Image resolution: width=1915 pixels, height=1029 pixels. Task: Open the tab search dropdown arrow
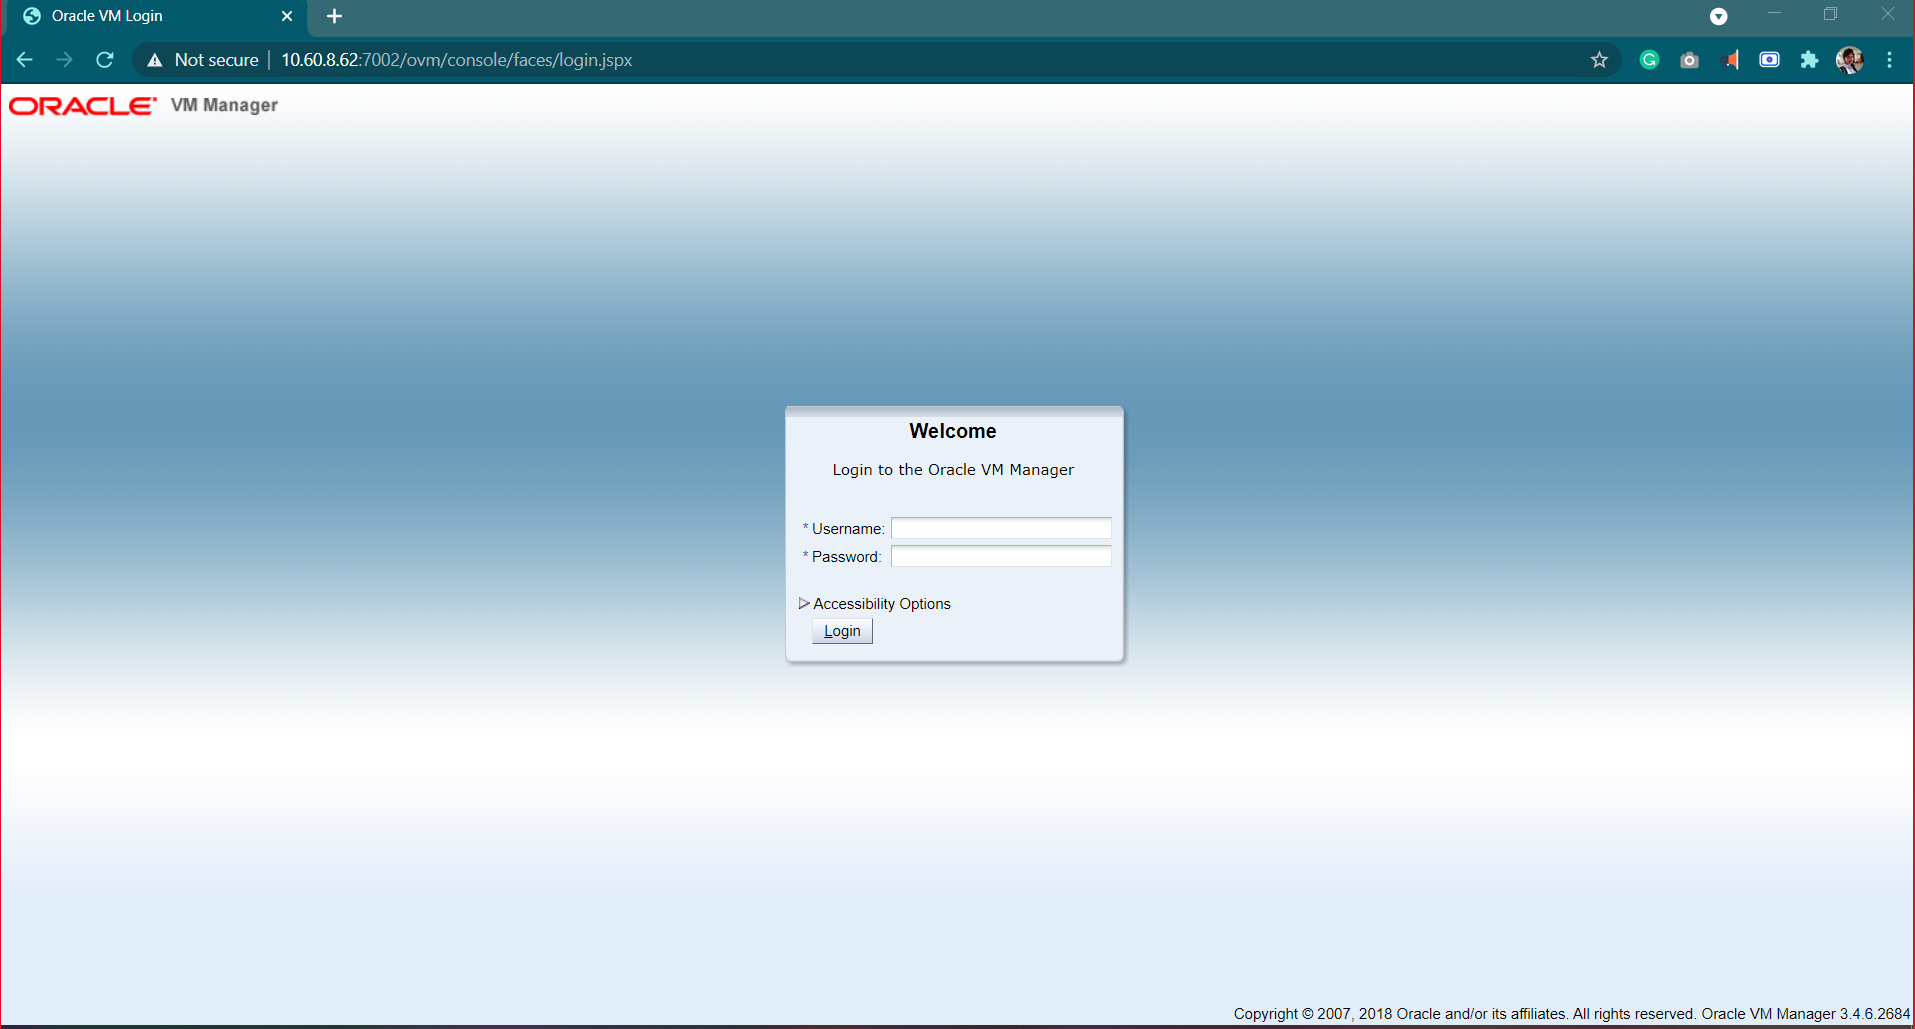coord(1718,16)
